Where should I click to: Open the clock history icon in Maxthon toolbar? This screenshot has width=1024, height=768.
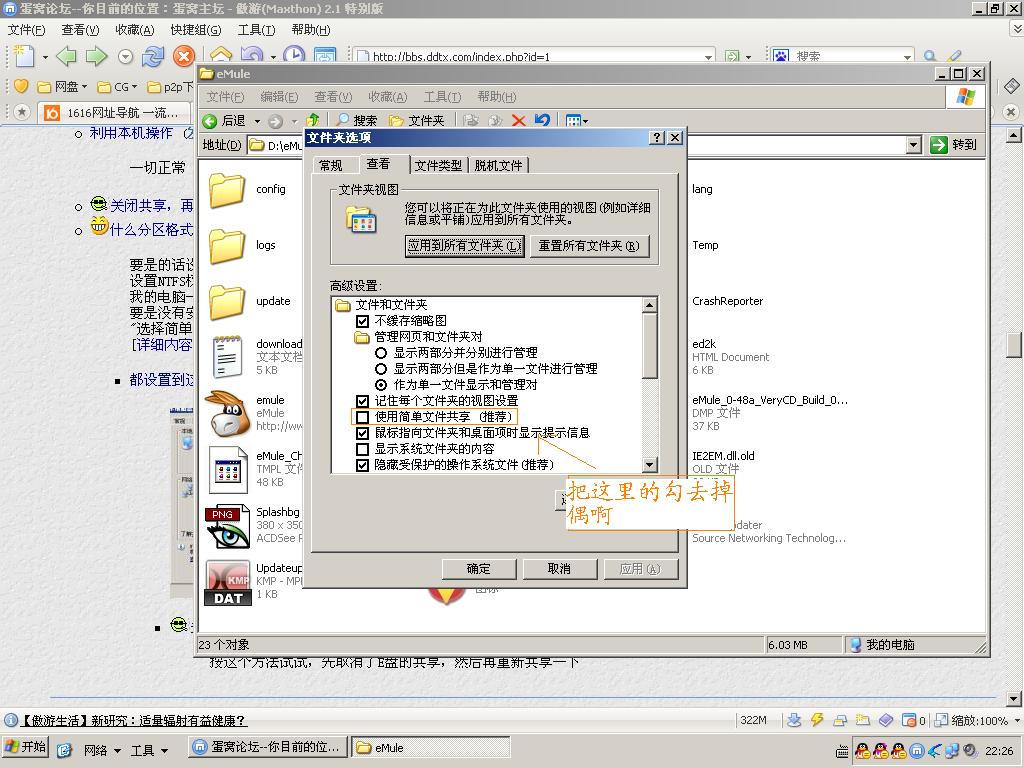[294, 55]
